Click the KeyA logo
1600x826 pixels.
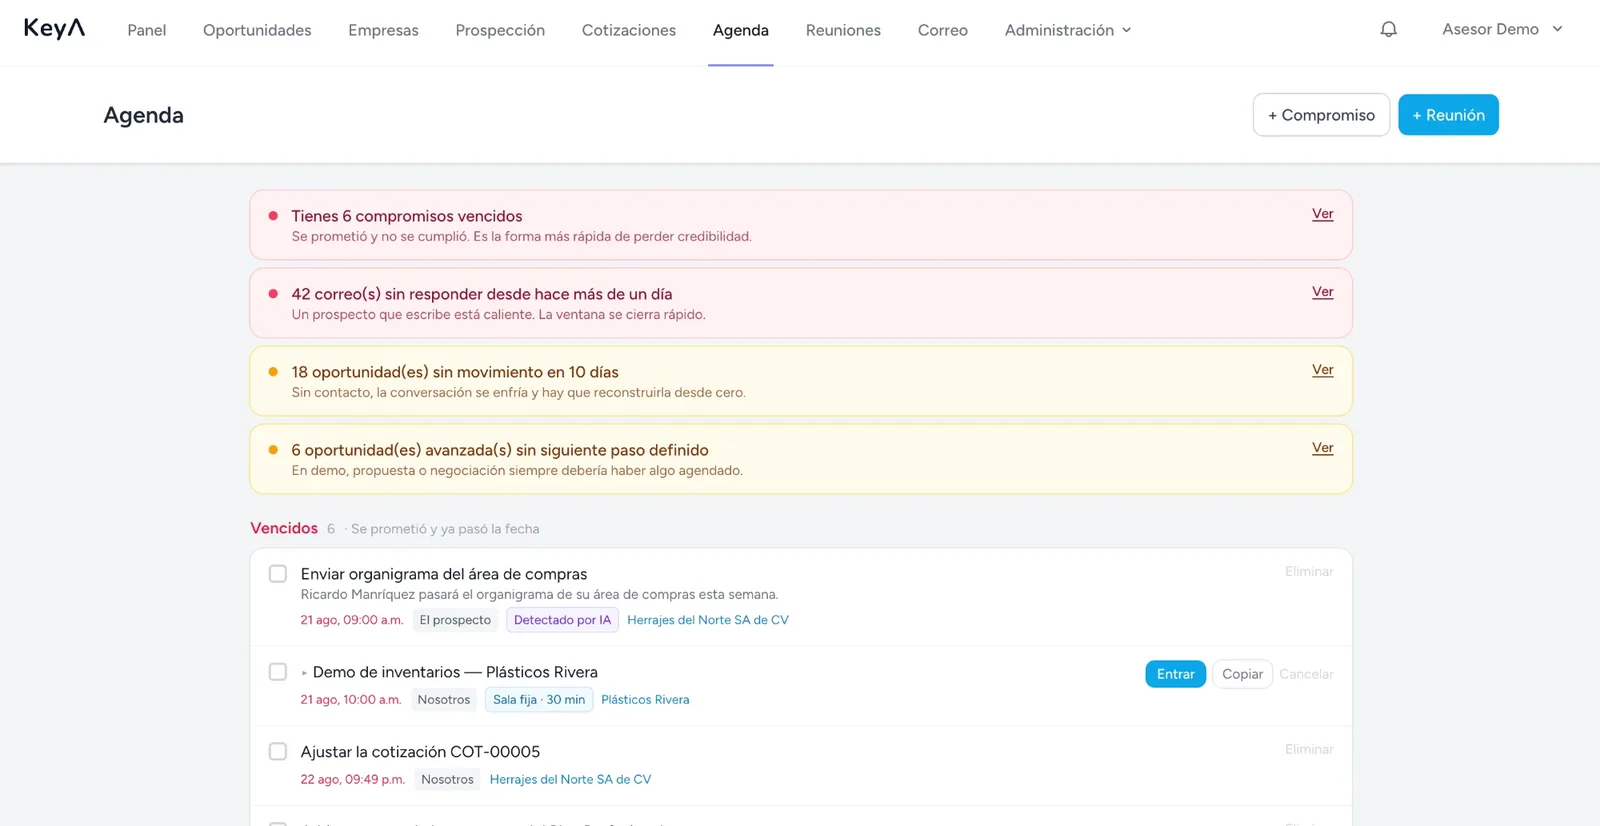54,29
